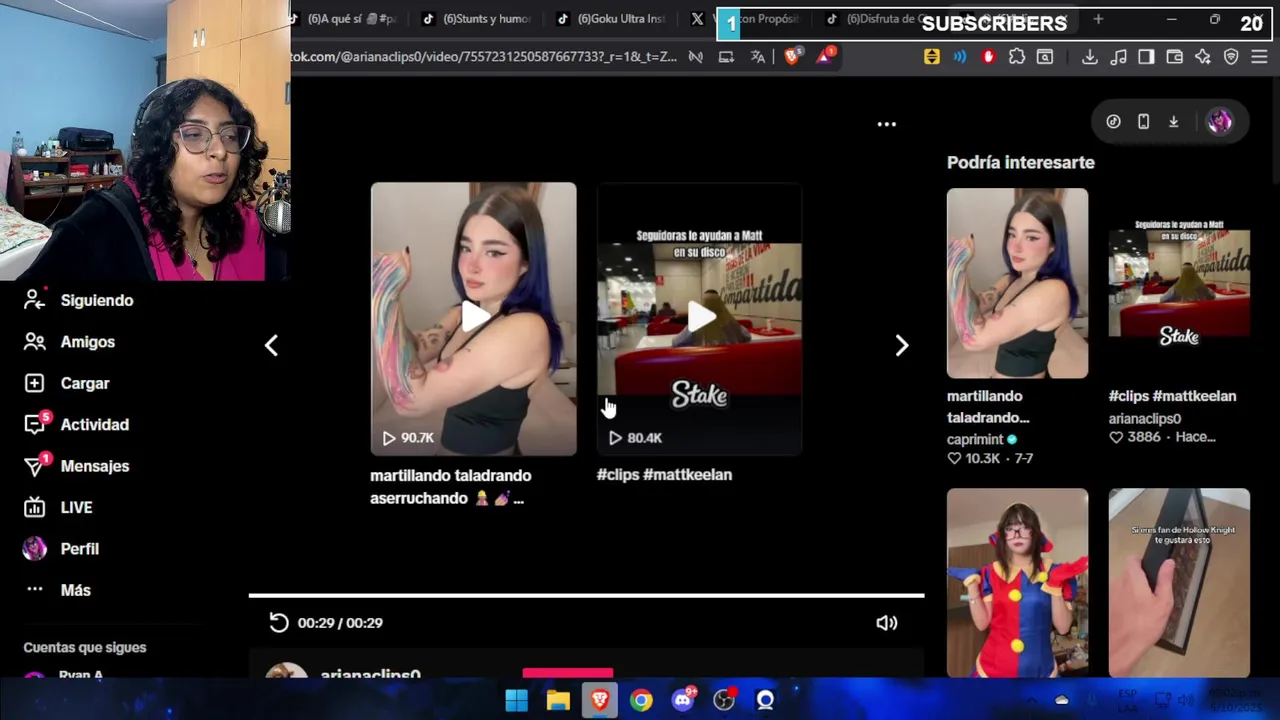
Task: Open Brave Wallet icon
Action: (x=1175, y=57)
